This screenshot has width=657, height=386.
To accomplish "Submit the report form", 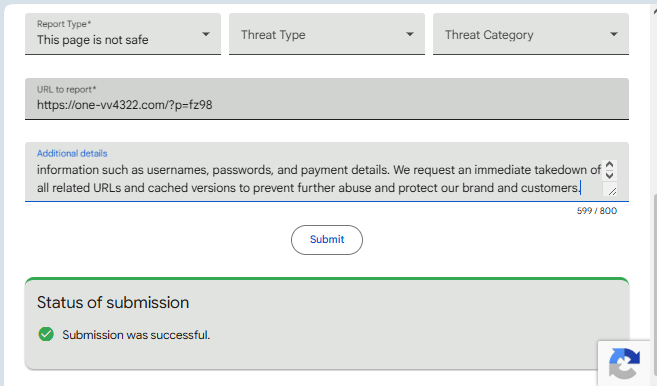I will (327, 240).
